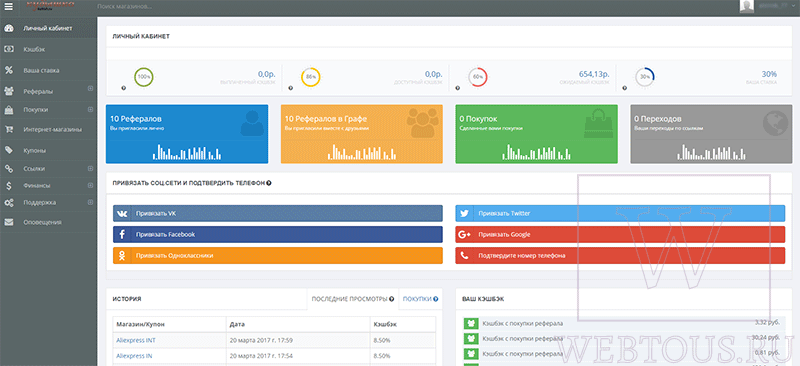Open the Aliexpress INT store link

click(136, 340)
